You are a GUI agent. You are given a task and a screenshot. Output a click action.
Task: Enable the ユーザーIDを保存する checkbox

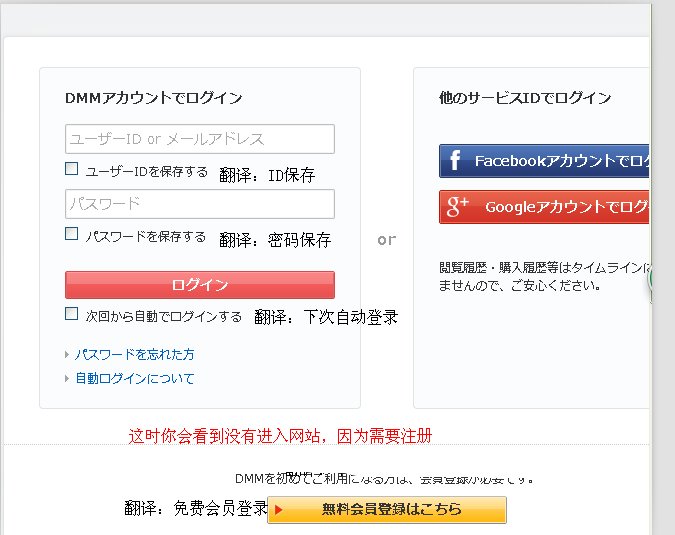pyautogui.click(x=72, y=170)
